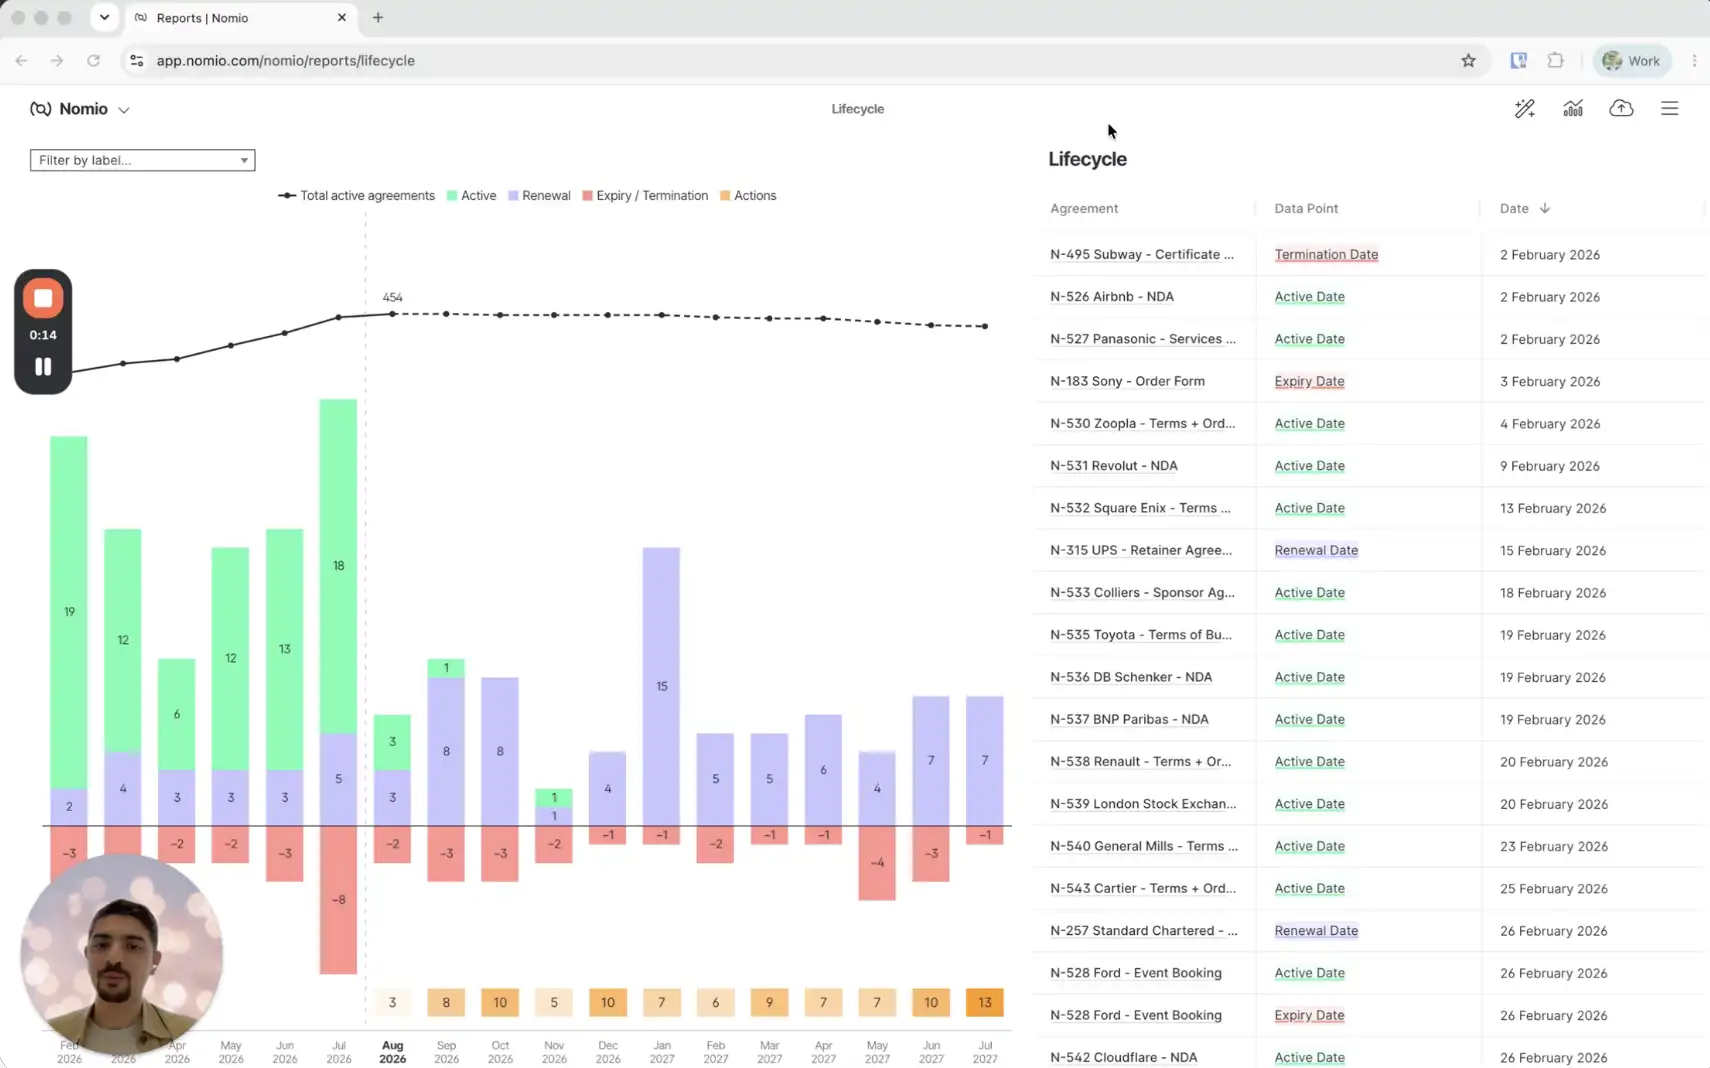
Task: Open the hamburger menu
Action: point(1669,109)
